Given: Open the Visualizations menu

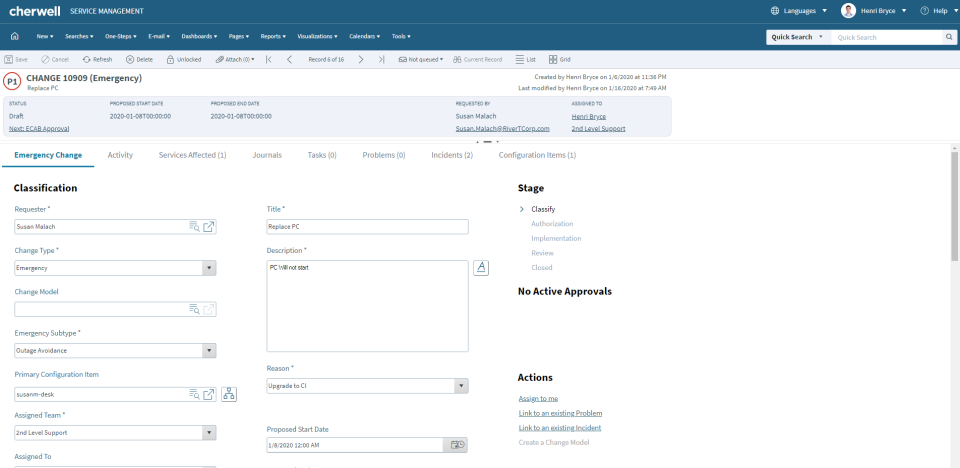Looking at the screenshot, I should point(318,37).
